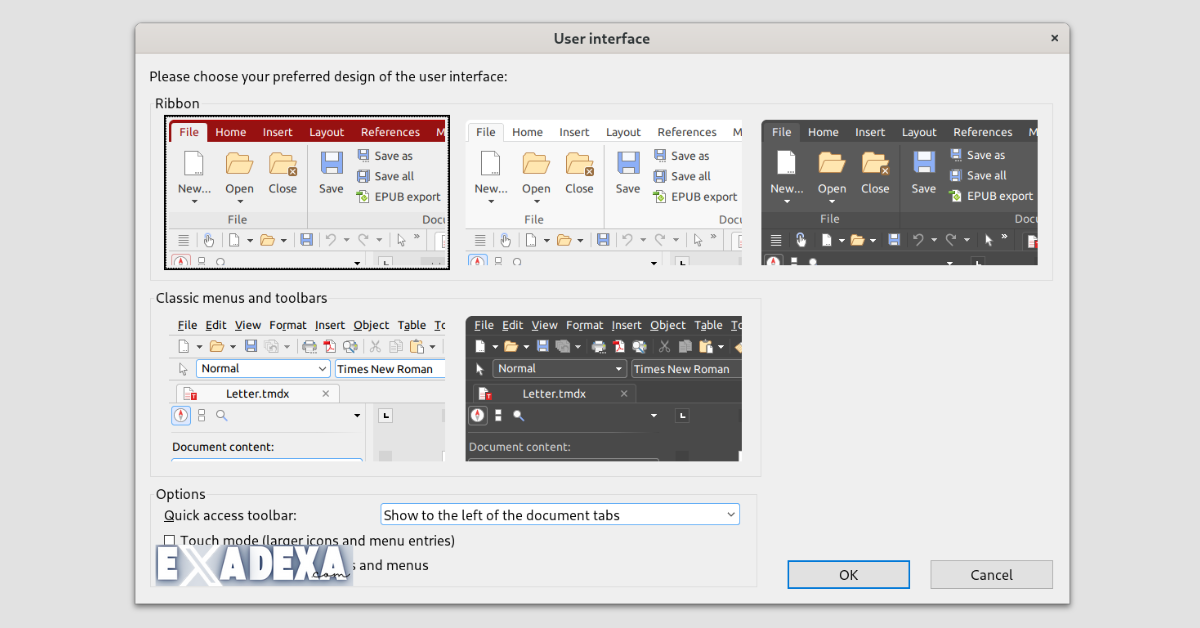The width and height of the screenshot is (1200, 628).
Task: Enable Touch mode for larger icons
Action: pyautogui.click(x=170, y=540)
